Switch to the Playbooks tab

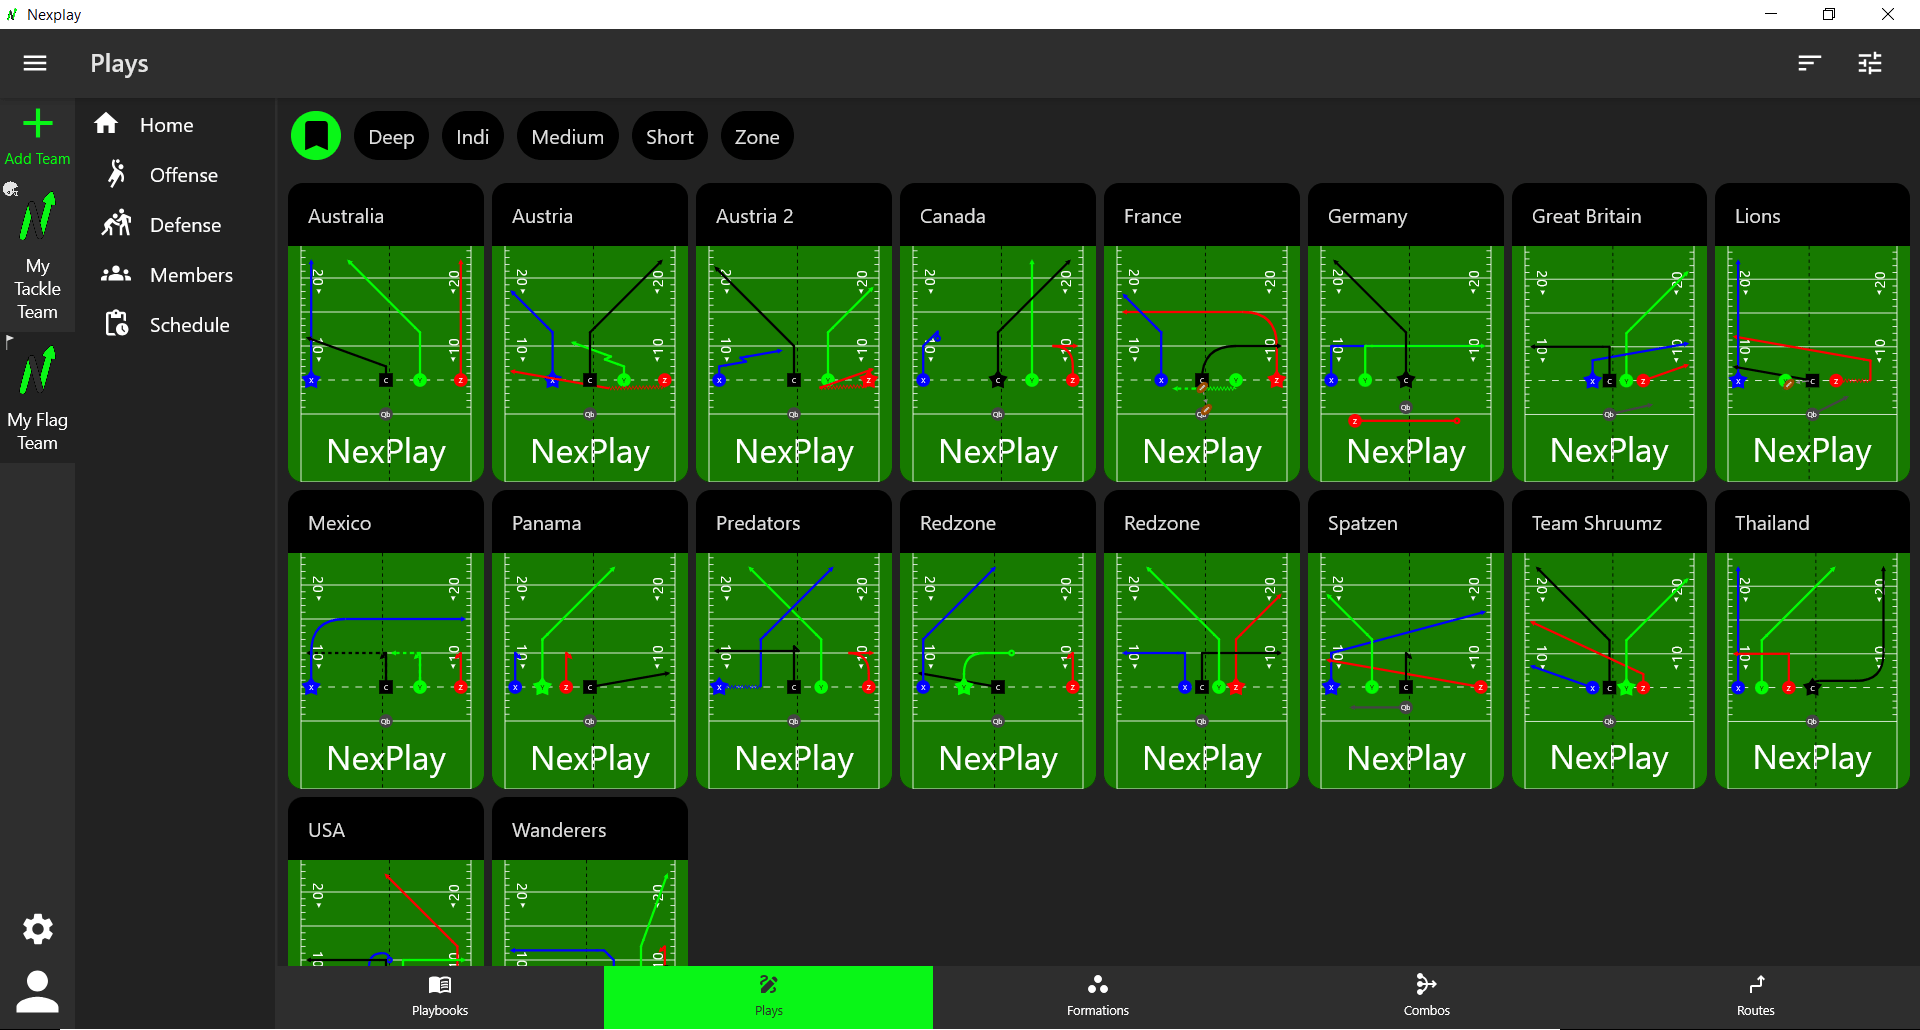click(440, 996)
